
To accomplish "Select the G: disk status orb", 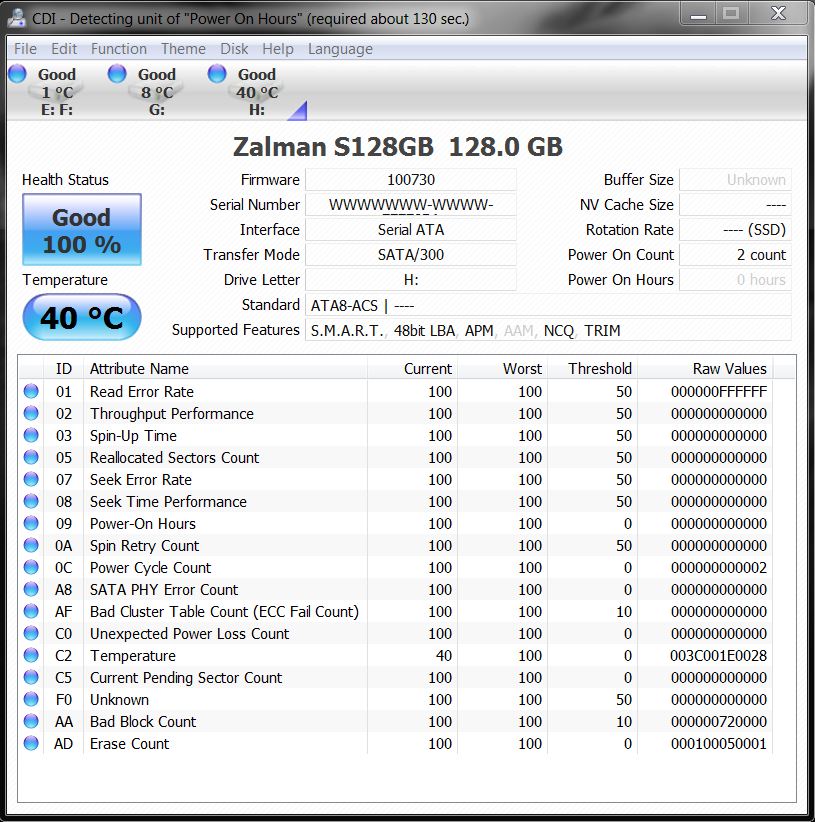I will pyautogui.click(x=117, y=74).
